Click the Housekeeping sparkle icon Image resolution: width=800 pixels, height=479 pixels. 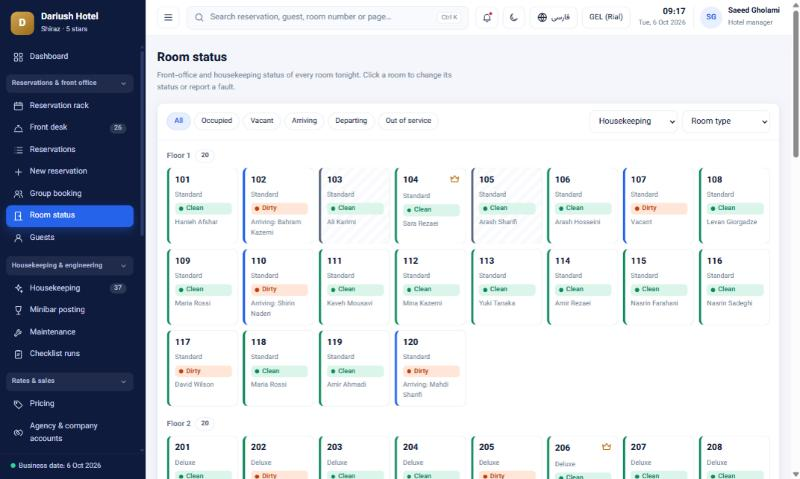[18, 288]
